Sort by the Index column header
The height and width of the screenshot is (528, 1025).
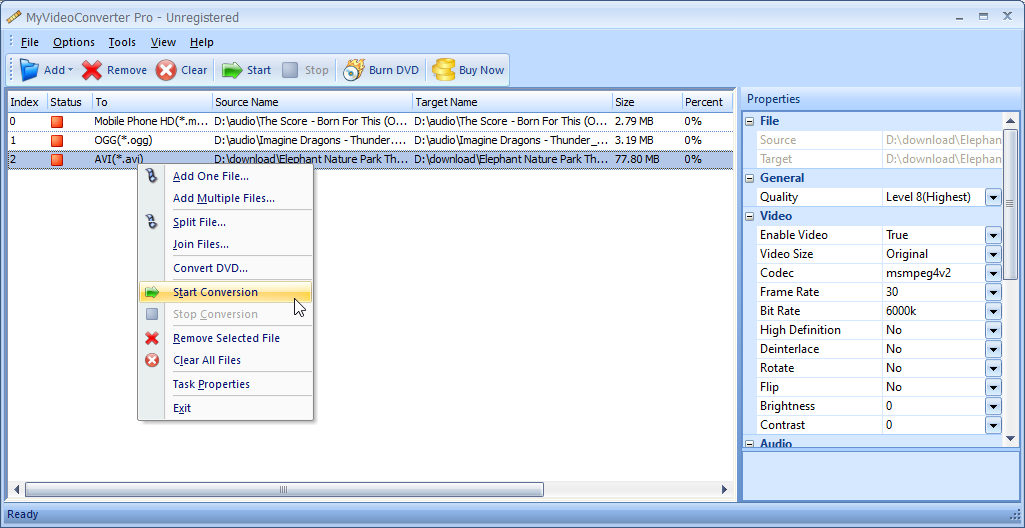click(27, 102)
